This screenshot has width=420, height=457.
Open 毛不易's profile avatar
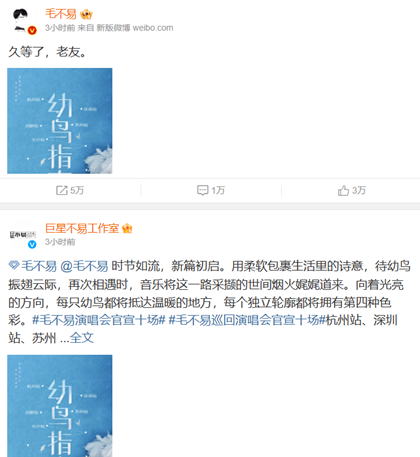coord(22,21)
